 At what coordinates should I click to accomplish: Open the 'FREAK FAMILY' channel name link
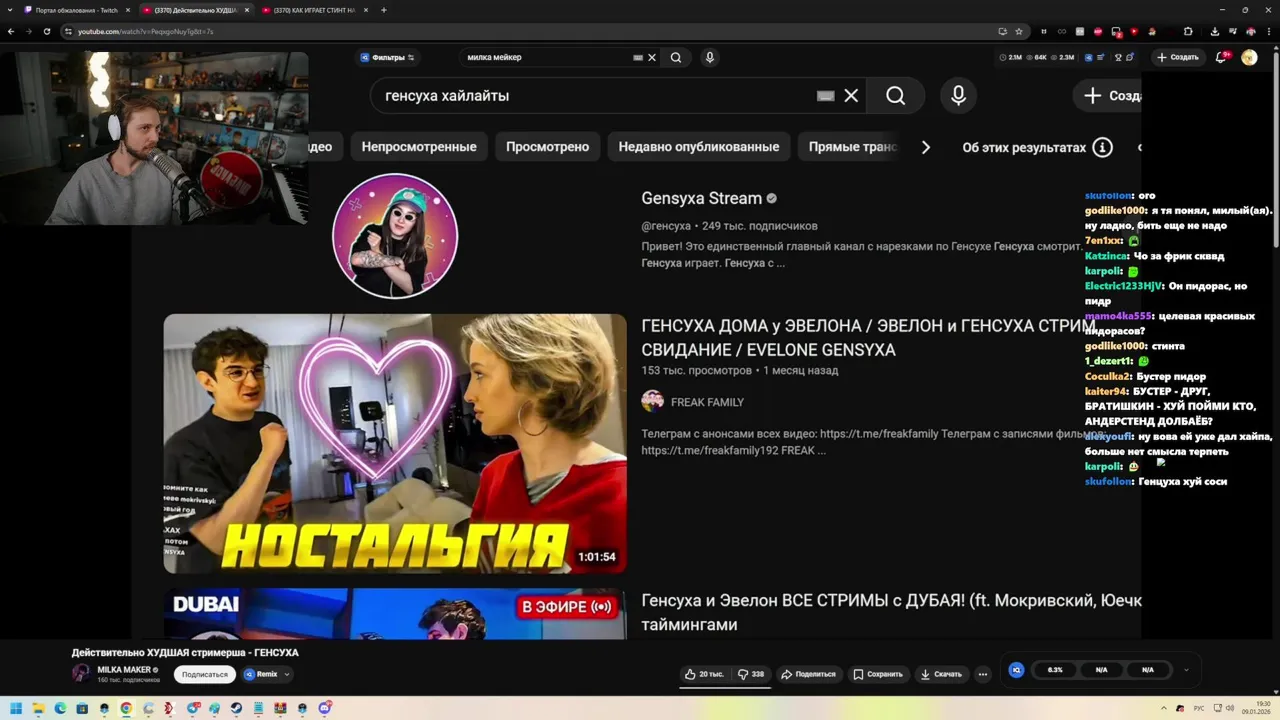707,402
